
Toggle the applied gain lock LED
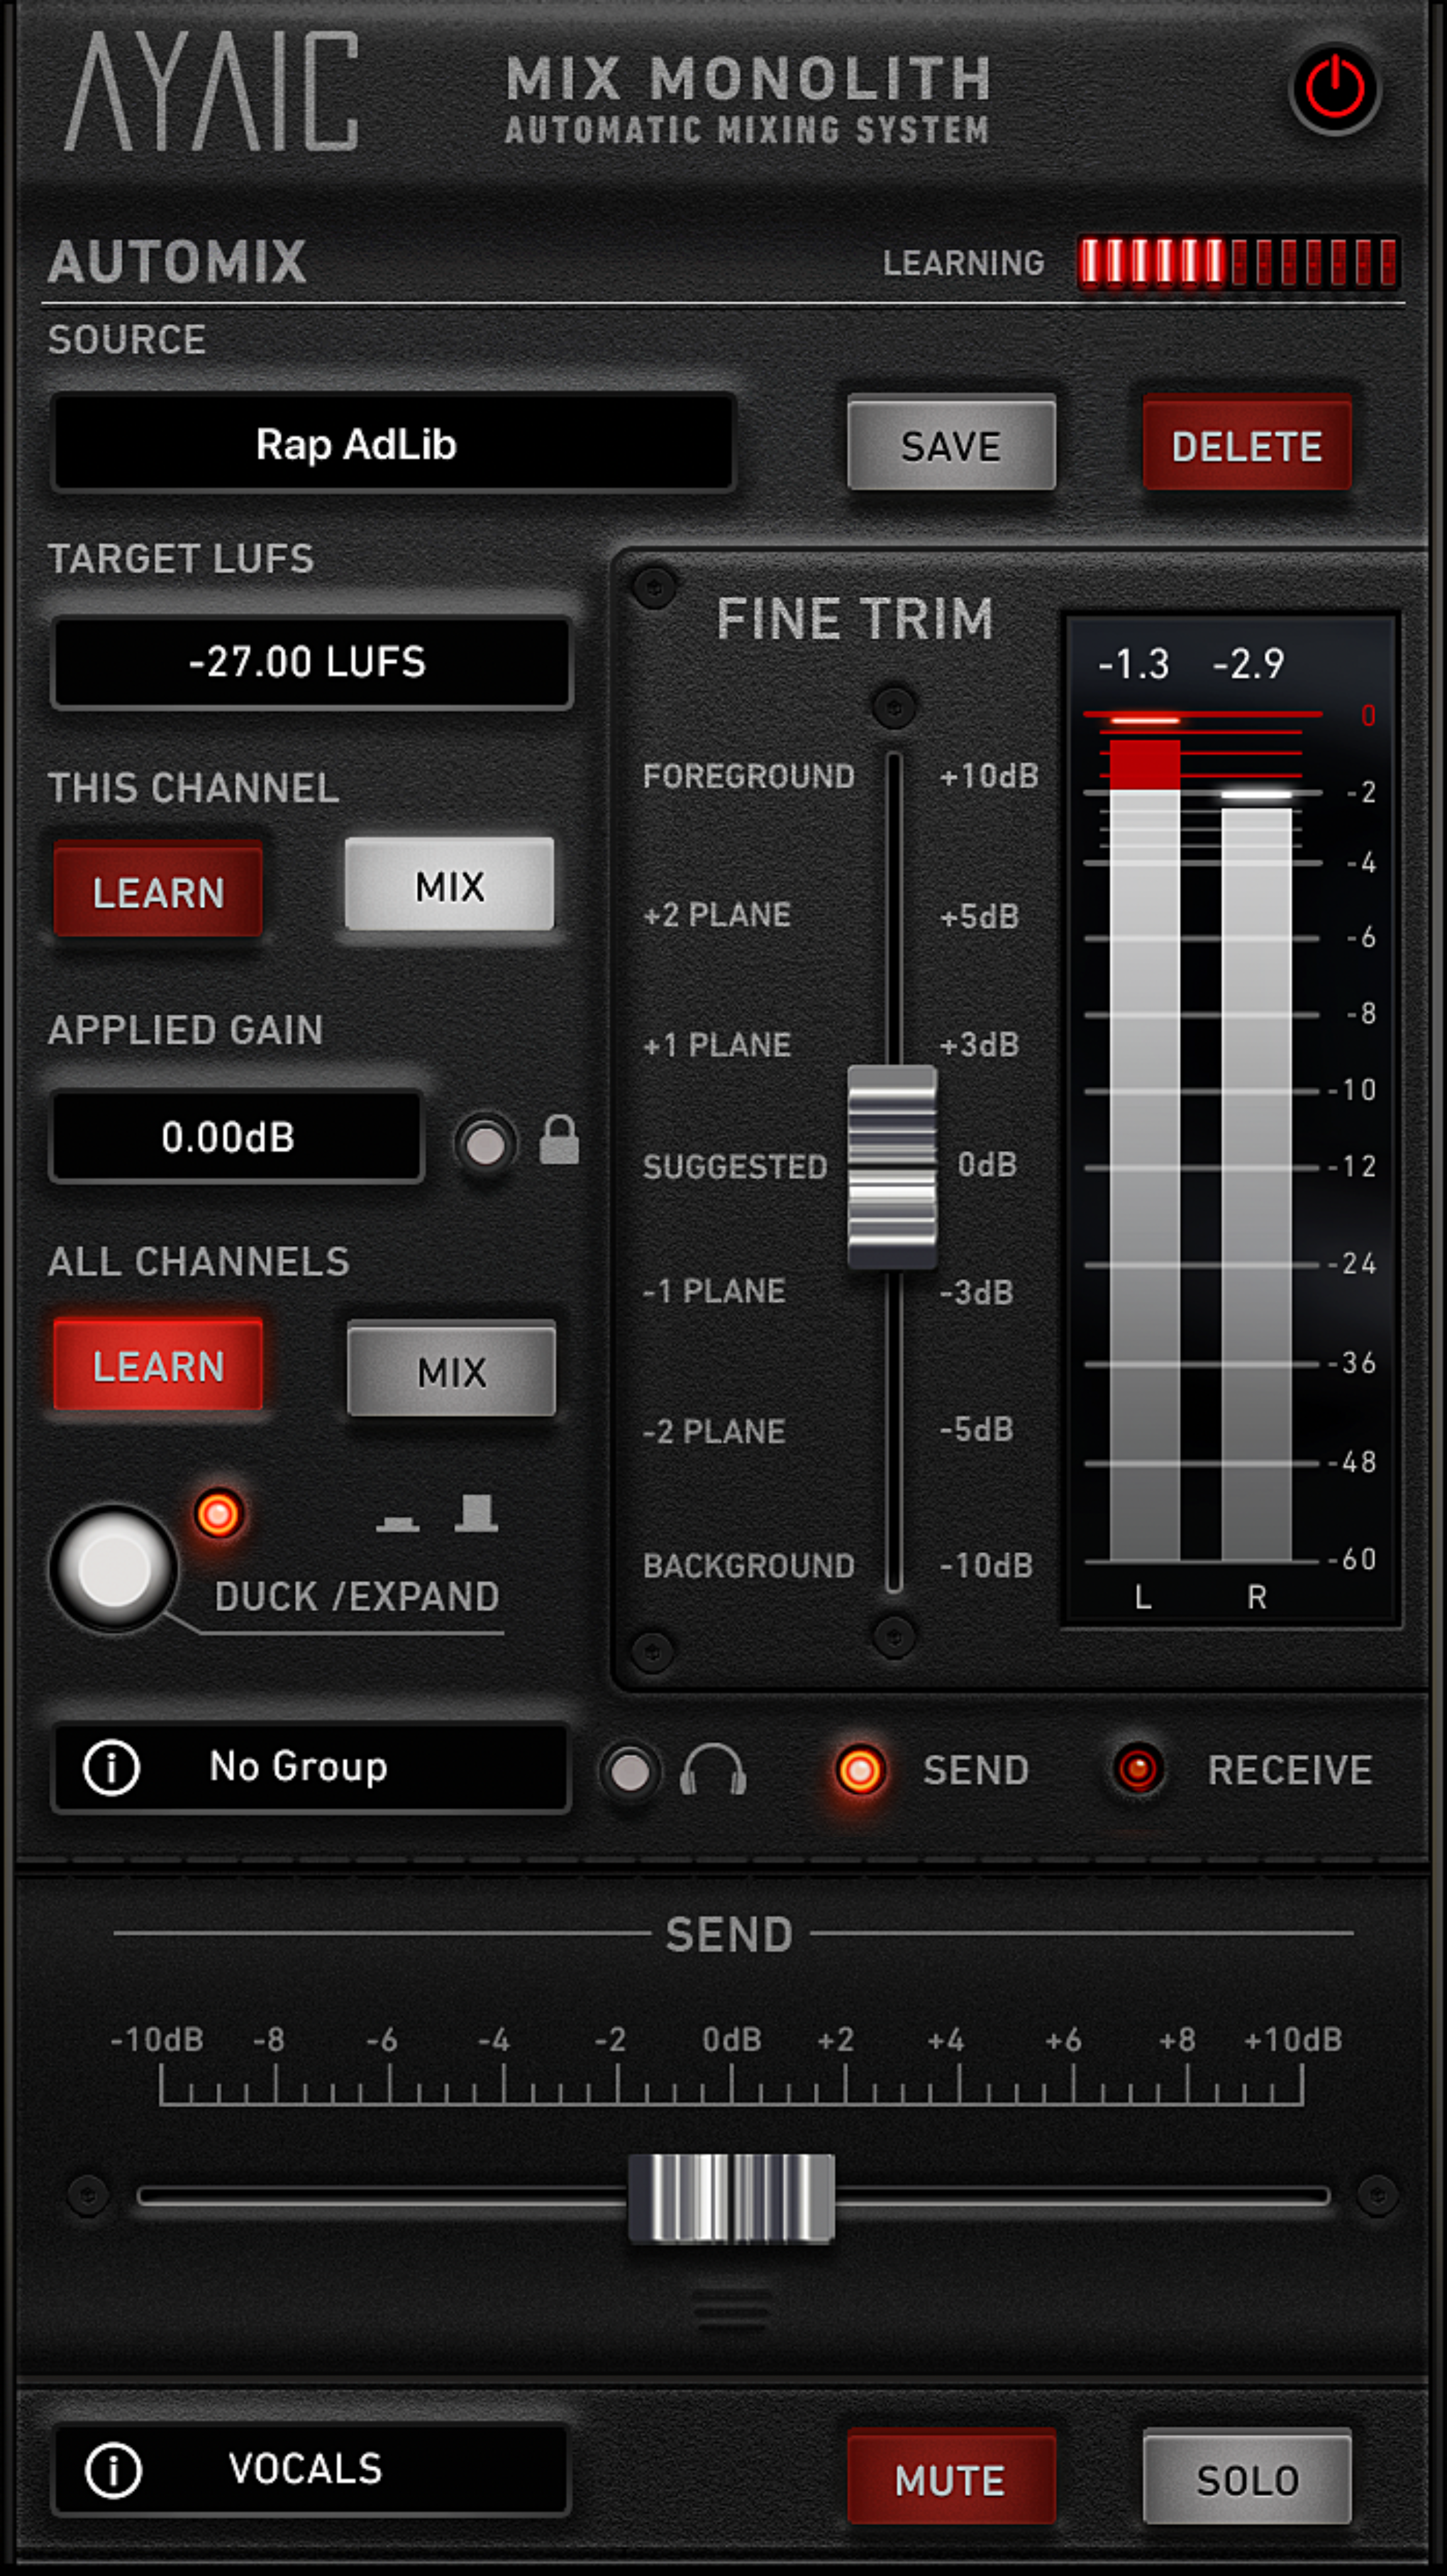pos(486,1144)
